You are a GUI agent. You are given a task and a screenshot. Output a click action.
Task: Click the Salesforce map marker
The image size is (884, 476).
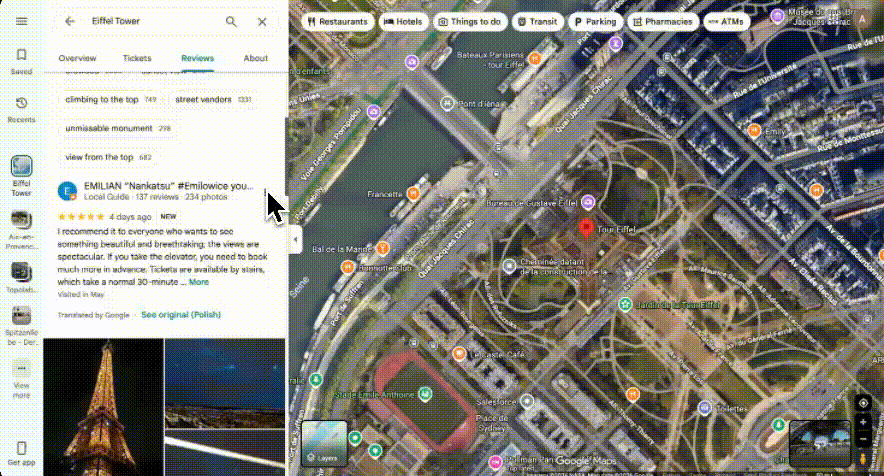pos(527,402)
